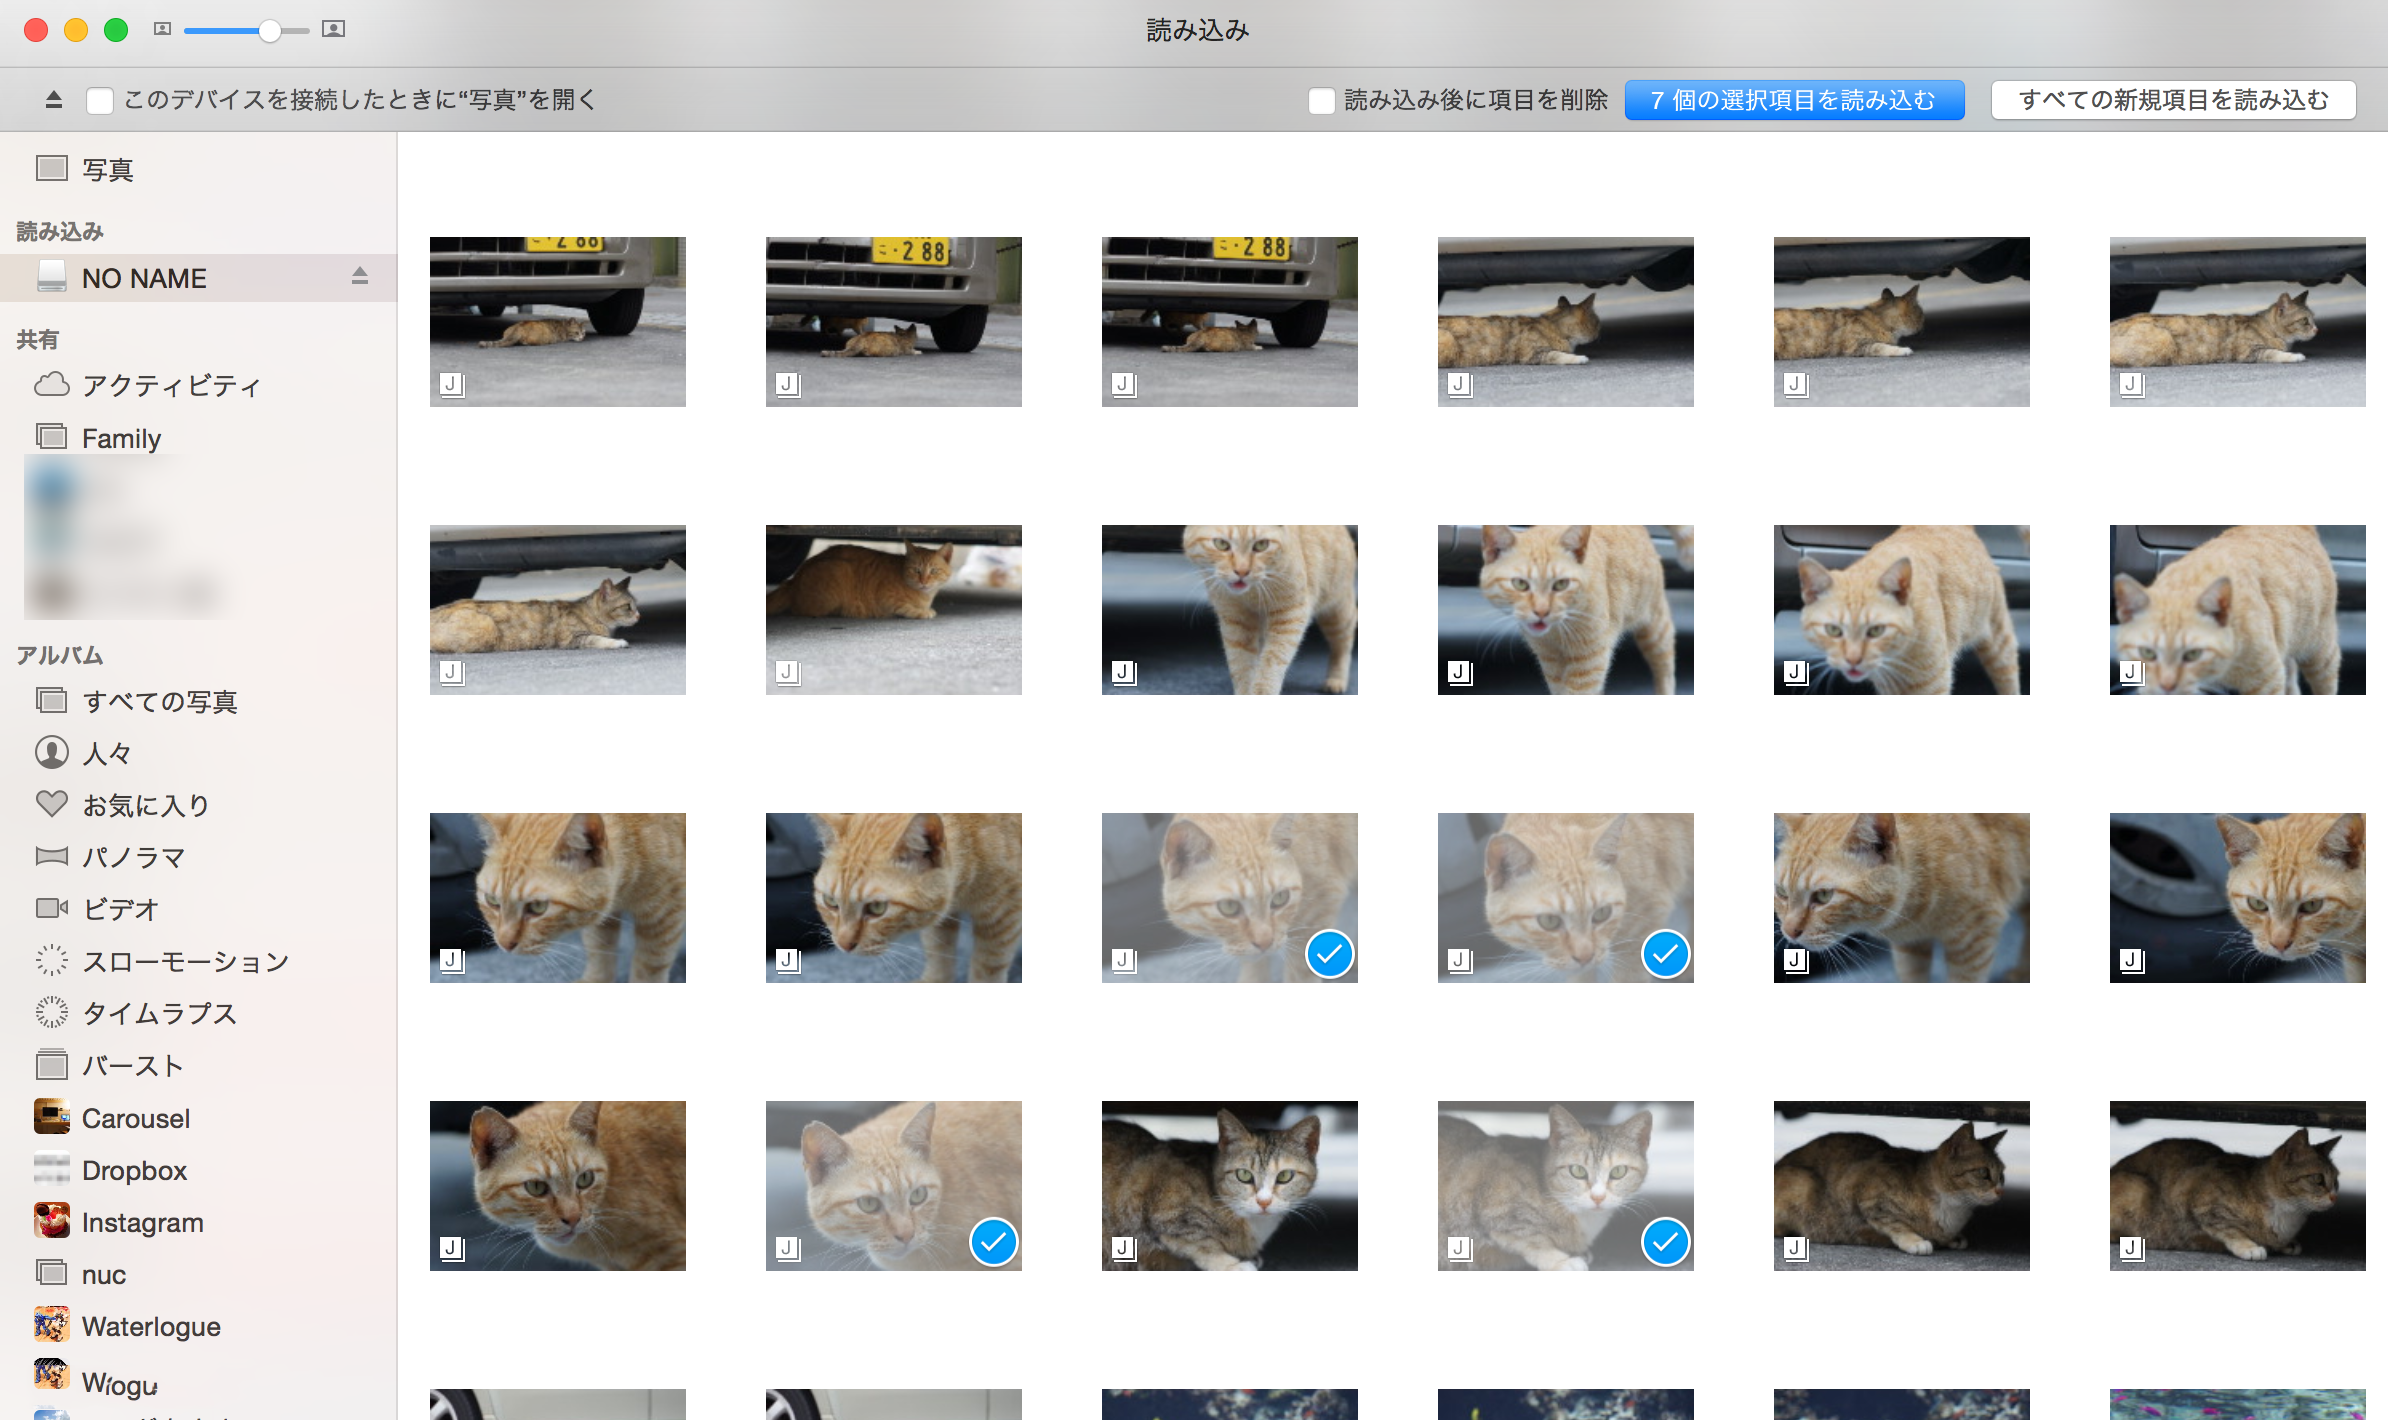Click the small thumbnail size icon

point(162,29)
